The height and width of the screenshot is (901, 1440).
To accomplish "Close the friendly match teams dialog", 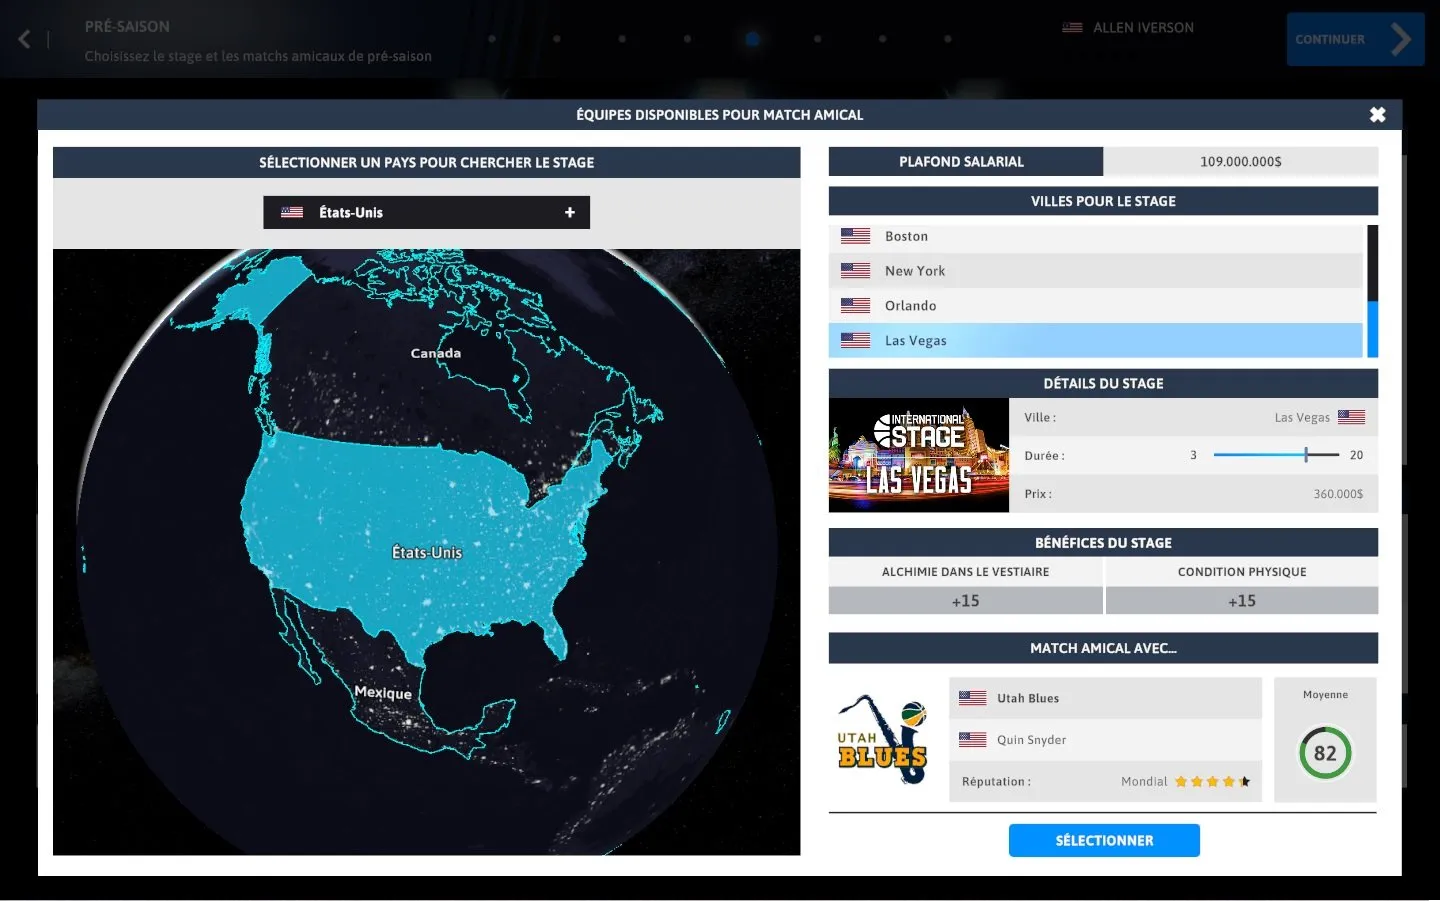I will (1377, 115).
